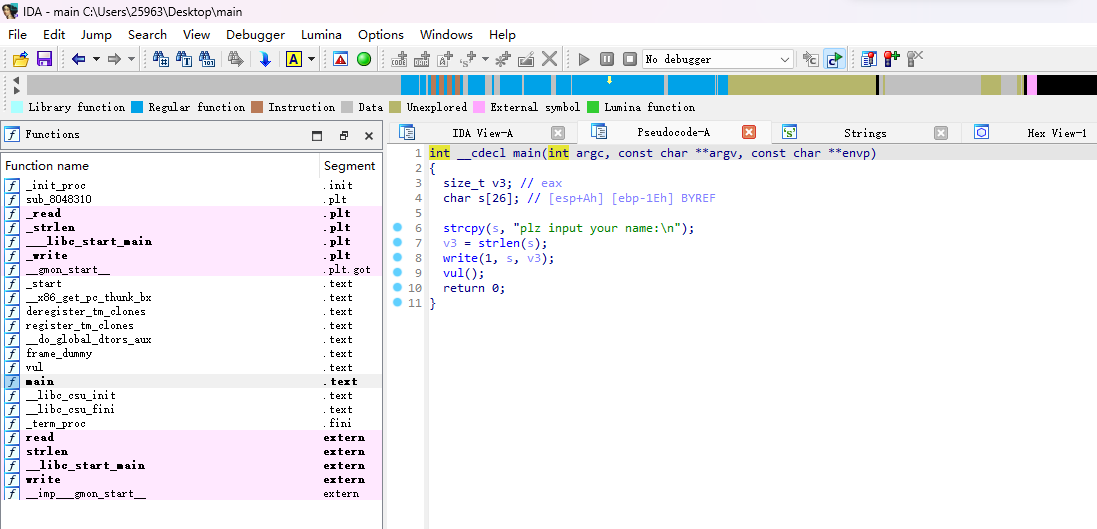Select the vul function in the list
Viewport: 1097px width, 529px height.
pyautogui.click(x=192, y=367)
